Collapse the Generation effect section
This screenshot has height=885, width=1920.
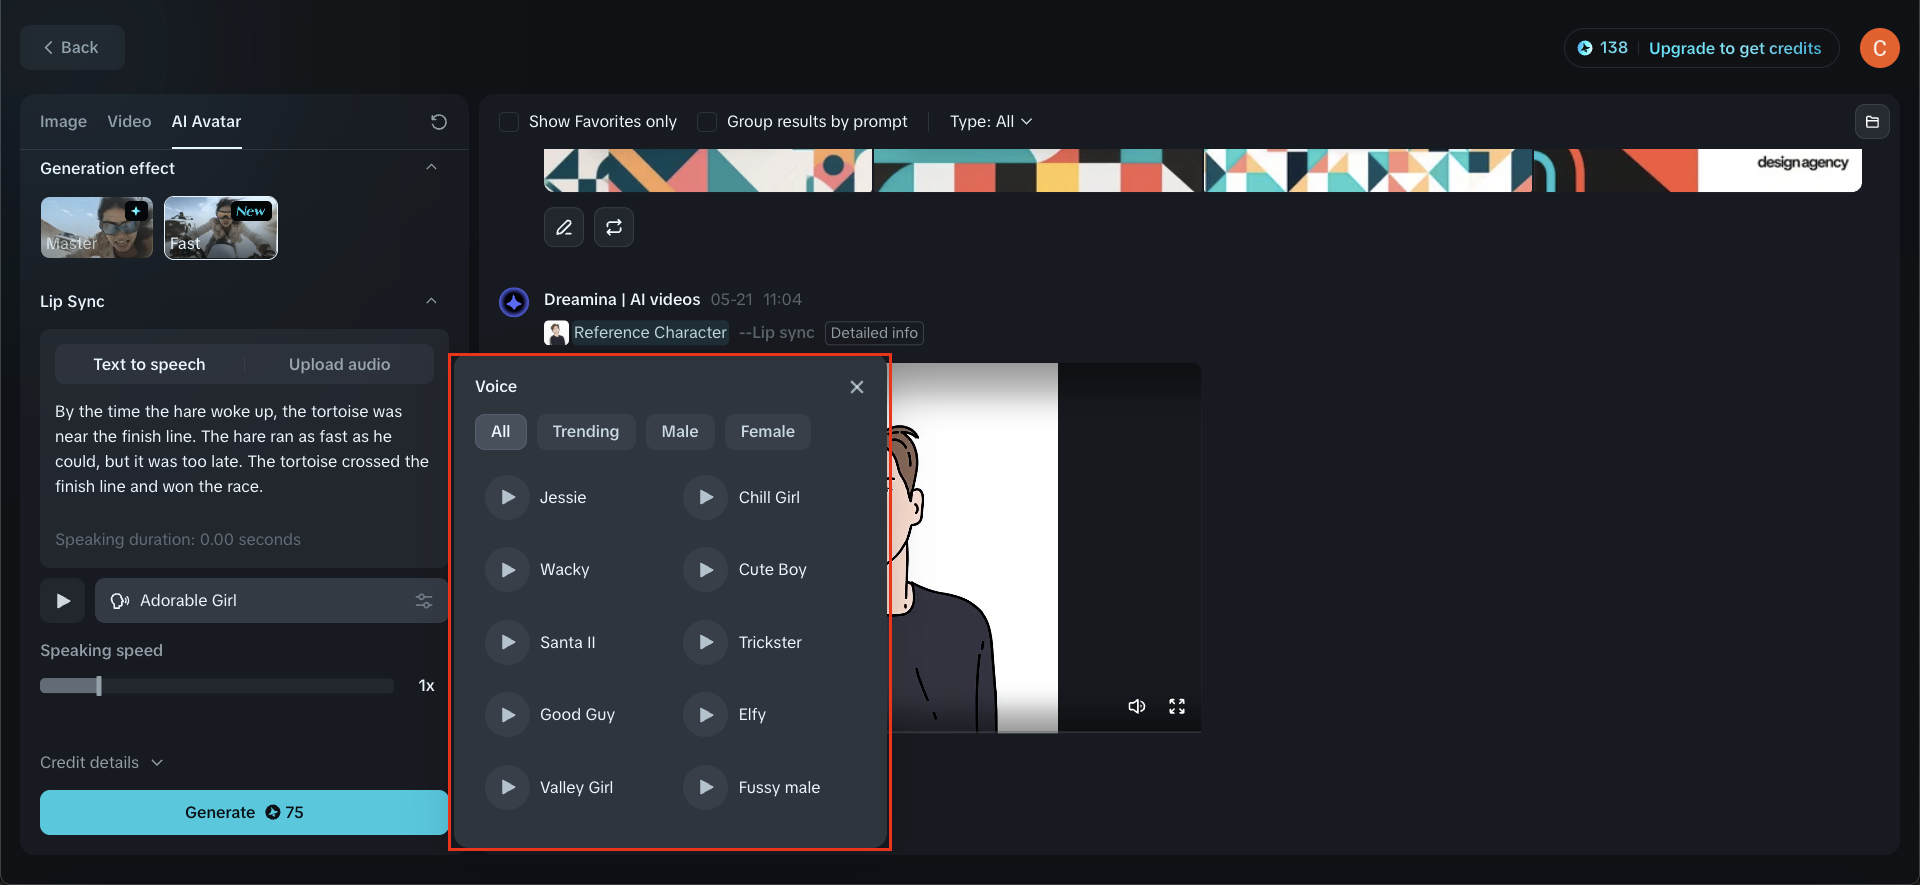pyautogui.click(x=431, y=168)
